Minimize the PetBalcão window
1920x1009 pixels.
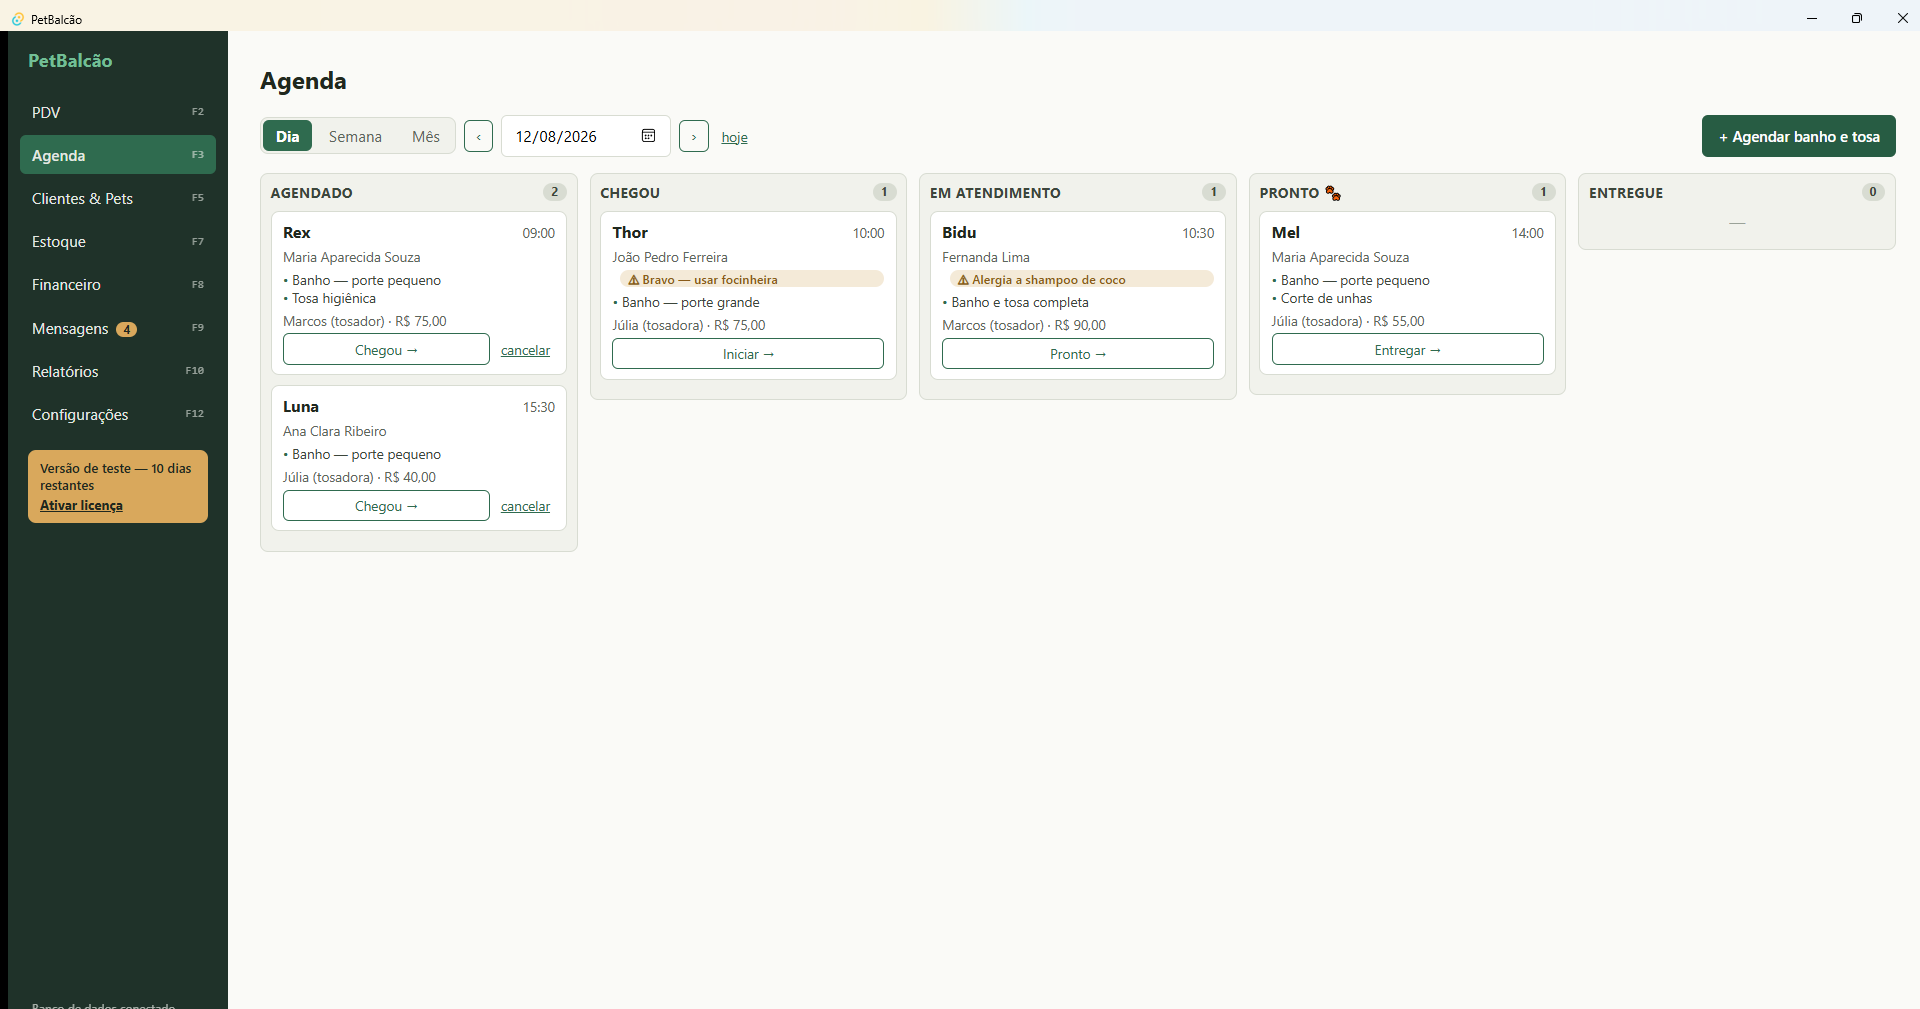(1812, 18)
